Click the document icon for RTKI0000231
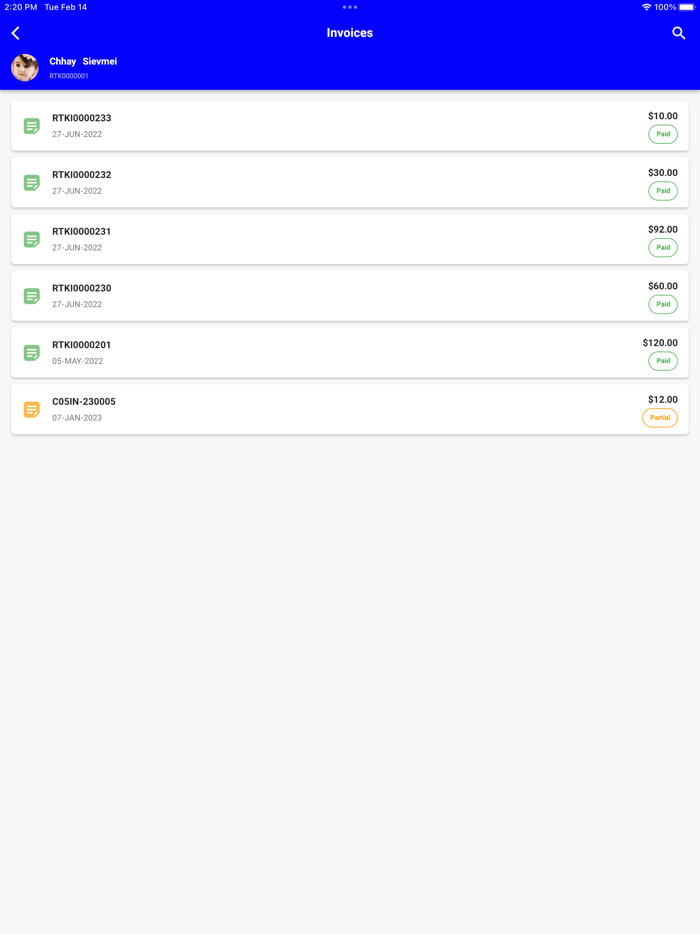The height and width of the screenshot is (934, 700). (x=31, y=238)
